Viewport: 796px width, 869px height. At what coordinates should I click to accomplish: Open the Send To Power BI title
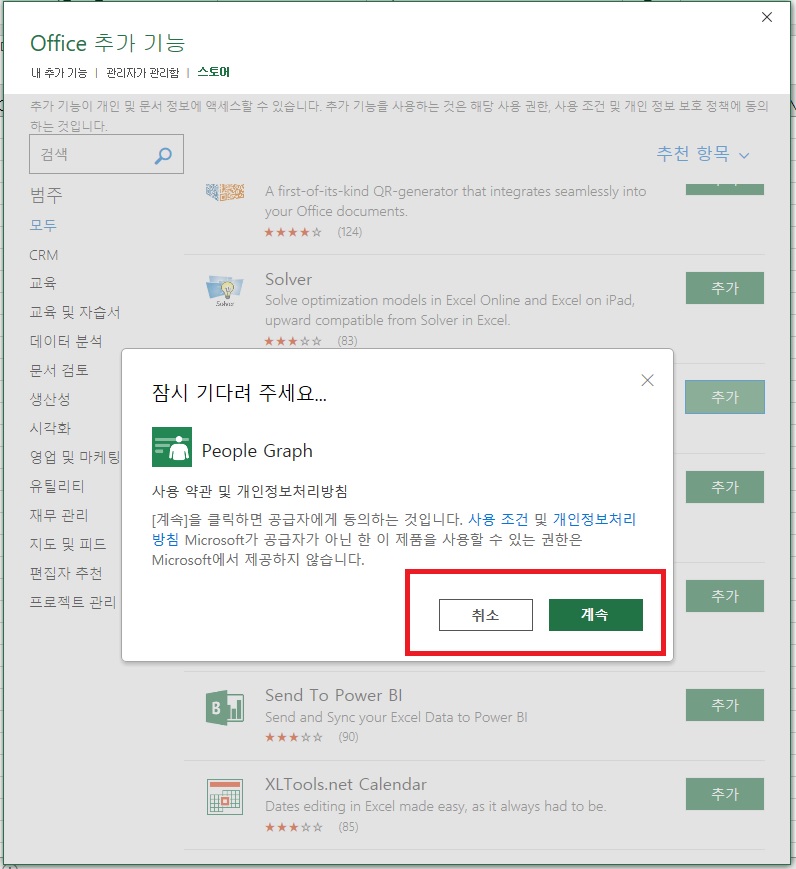(334, 695)
